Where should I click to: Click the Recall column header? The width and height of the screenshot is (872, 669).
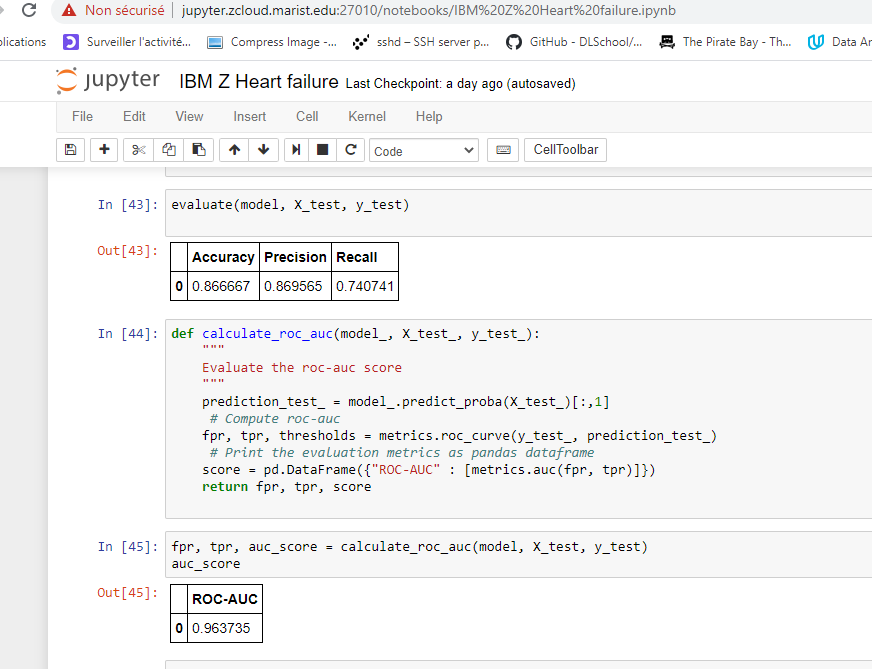click(365, 257)
